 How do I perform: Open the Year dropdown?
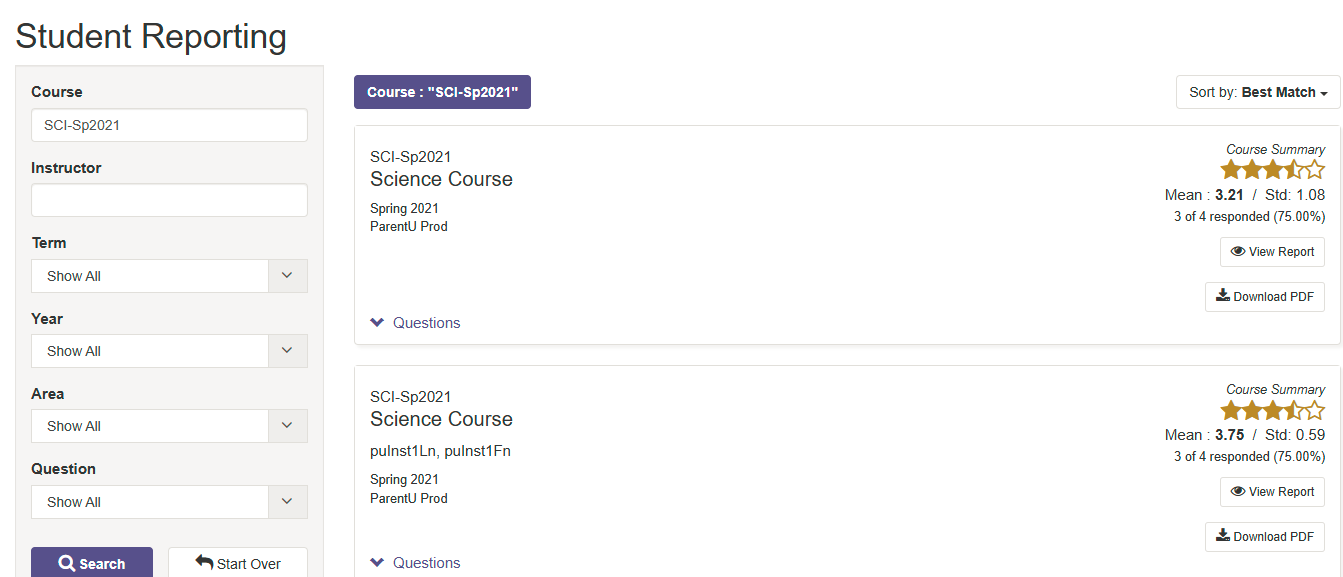[x=169, y=351]
